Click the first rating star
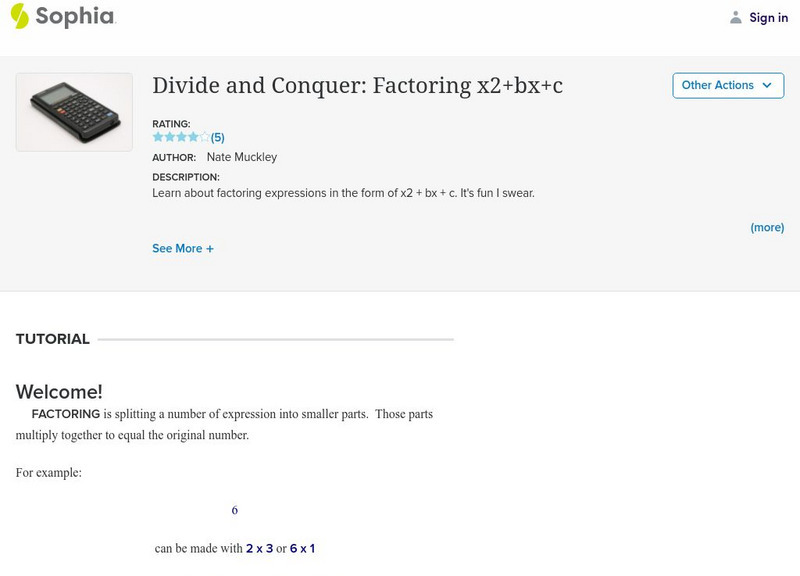800x576 pixels. (158, 137)
